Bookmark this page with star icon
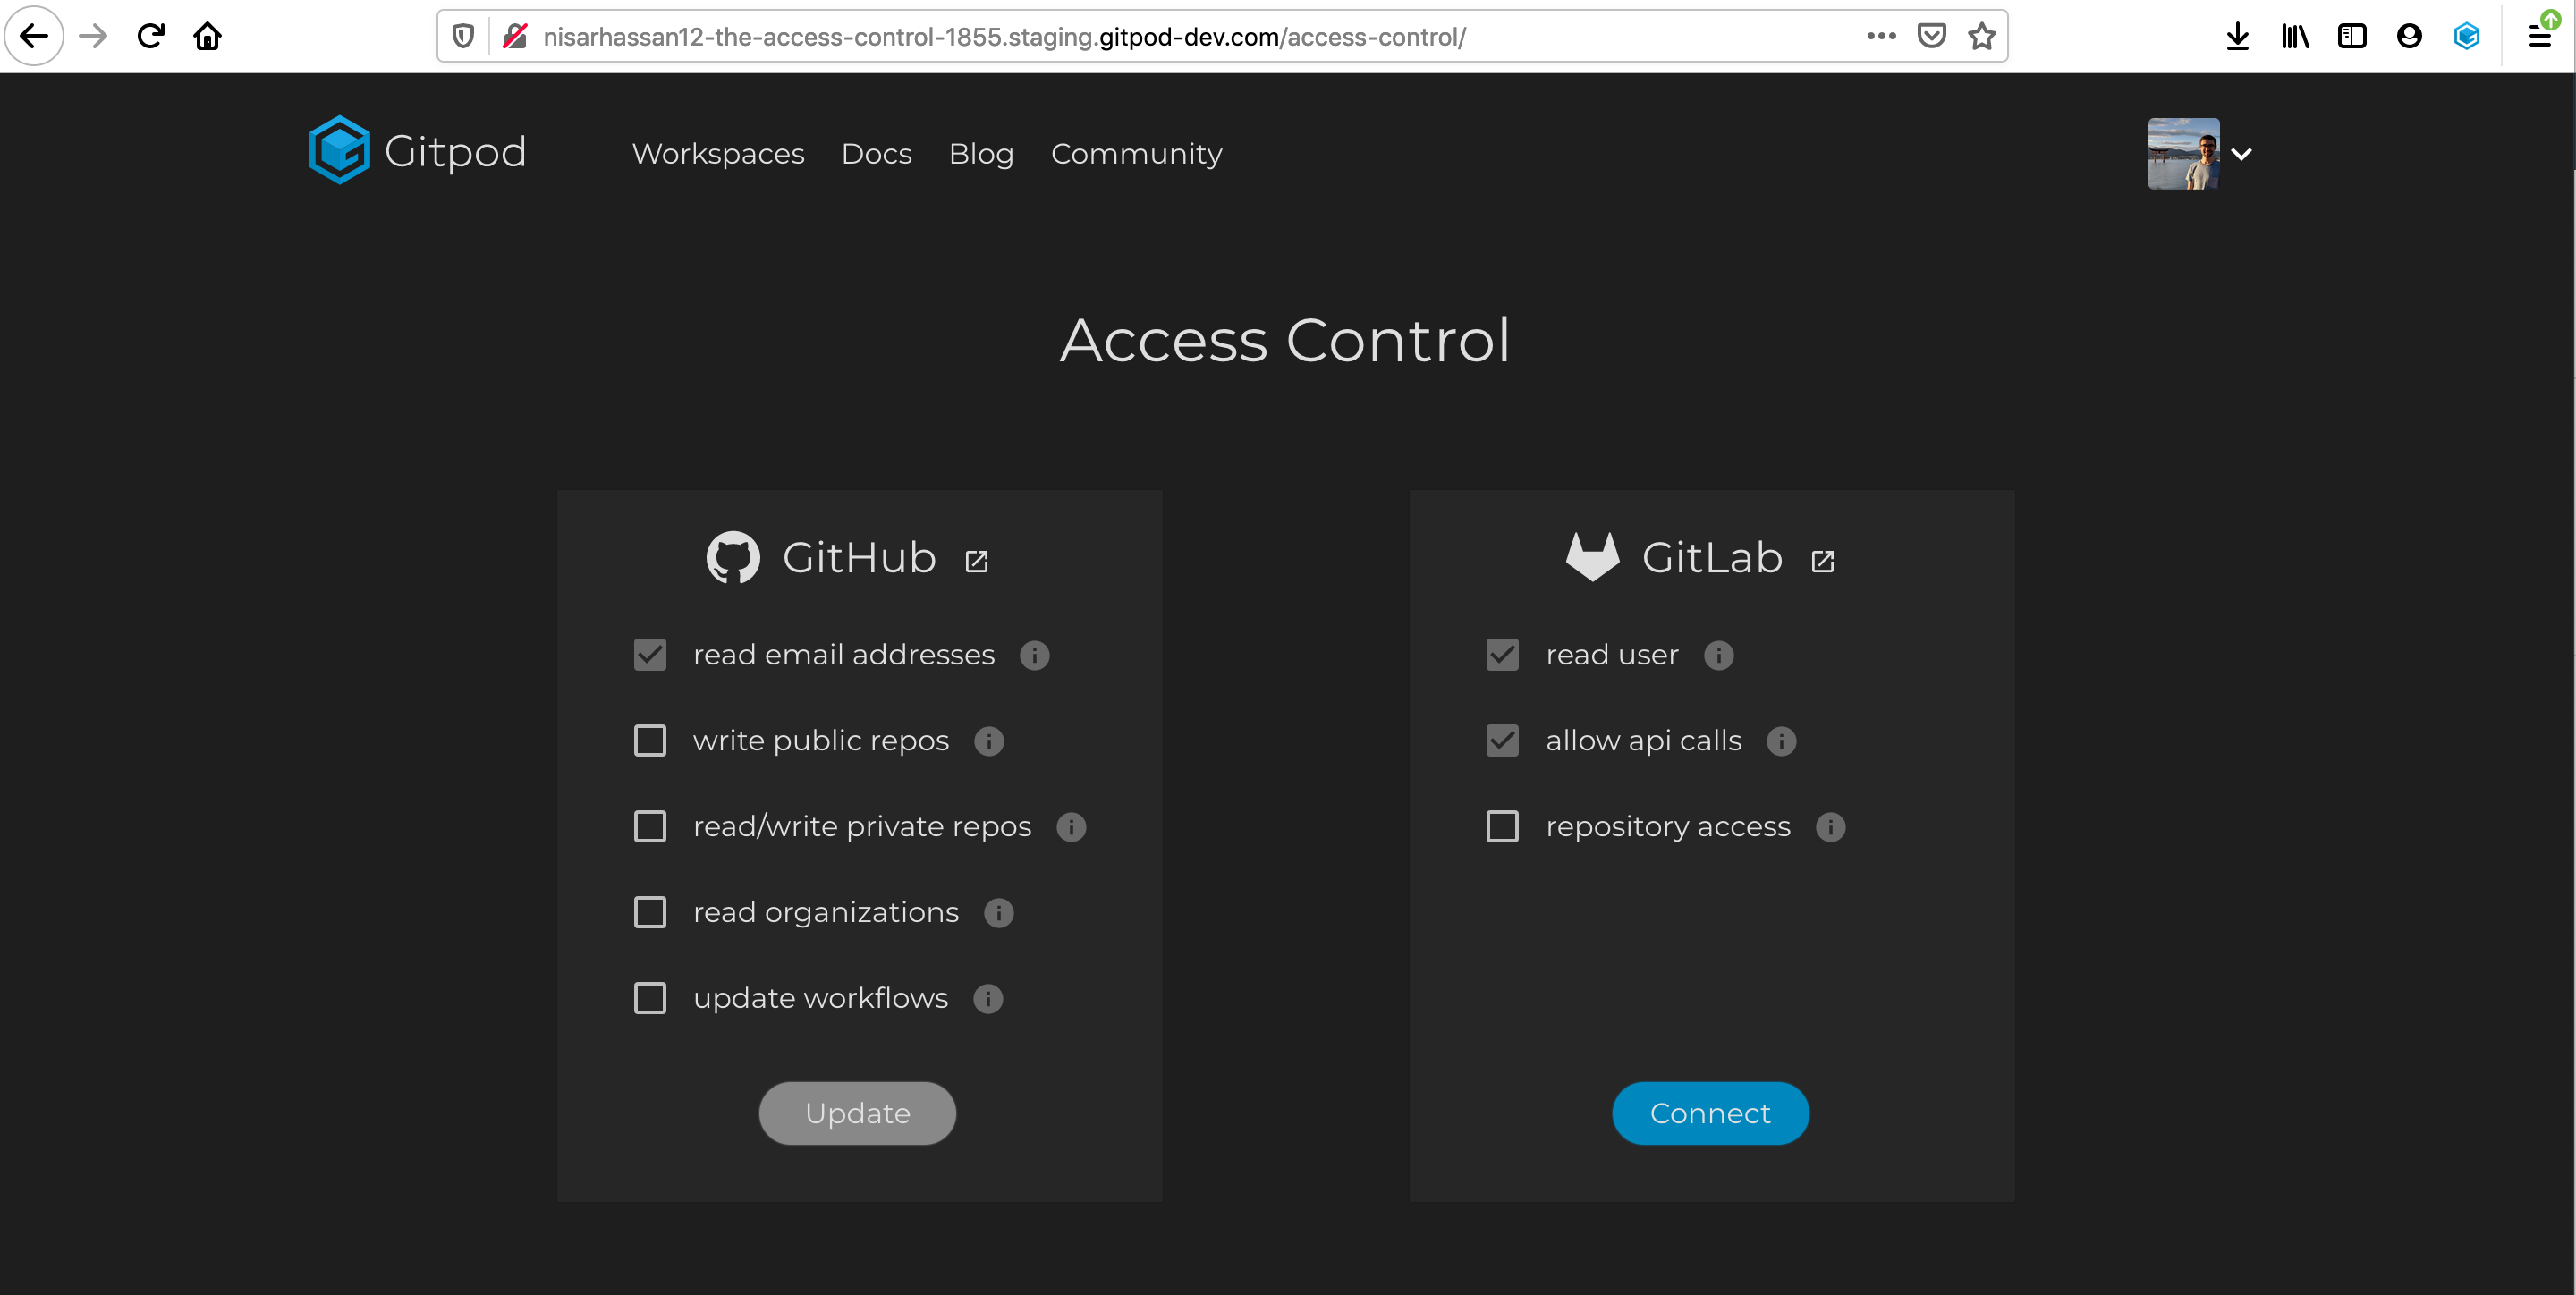The height and width of the screenshot is (1295, 2576). [1982, 36]
